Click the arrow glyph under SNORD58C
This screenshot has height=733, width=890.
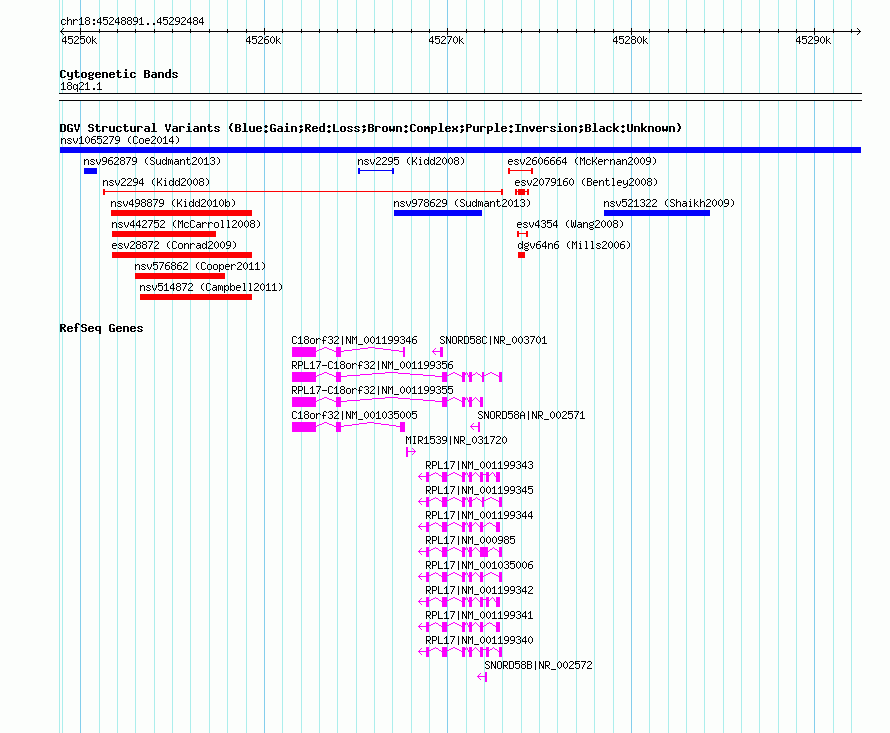tap(438, 353)
